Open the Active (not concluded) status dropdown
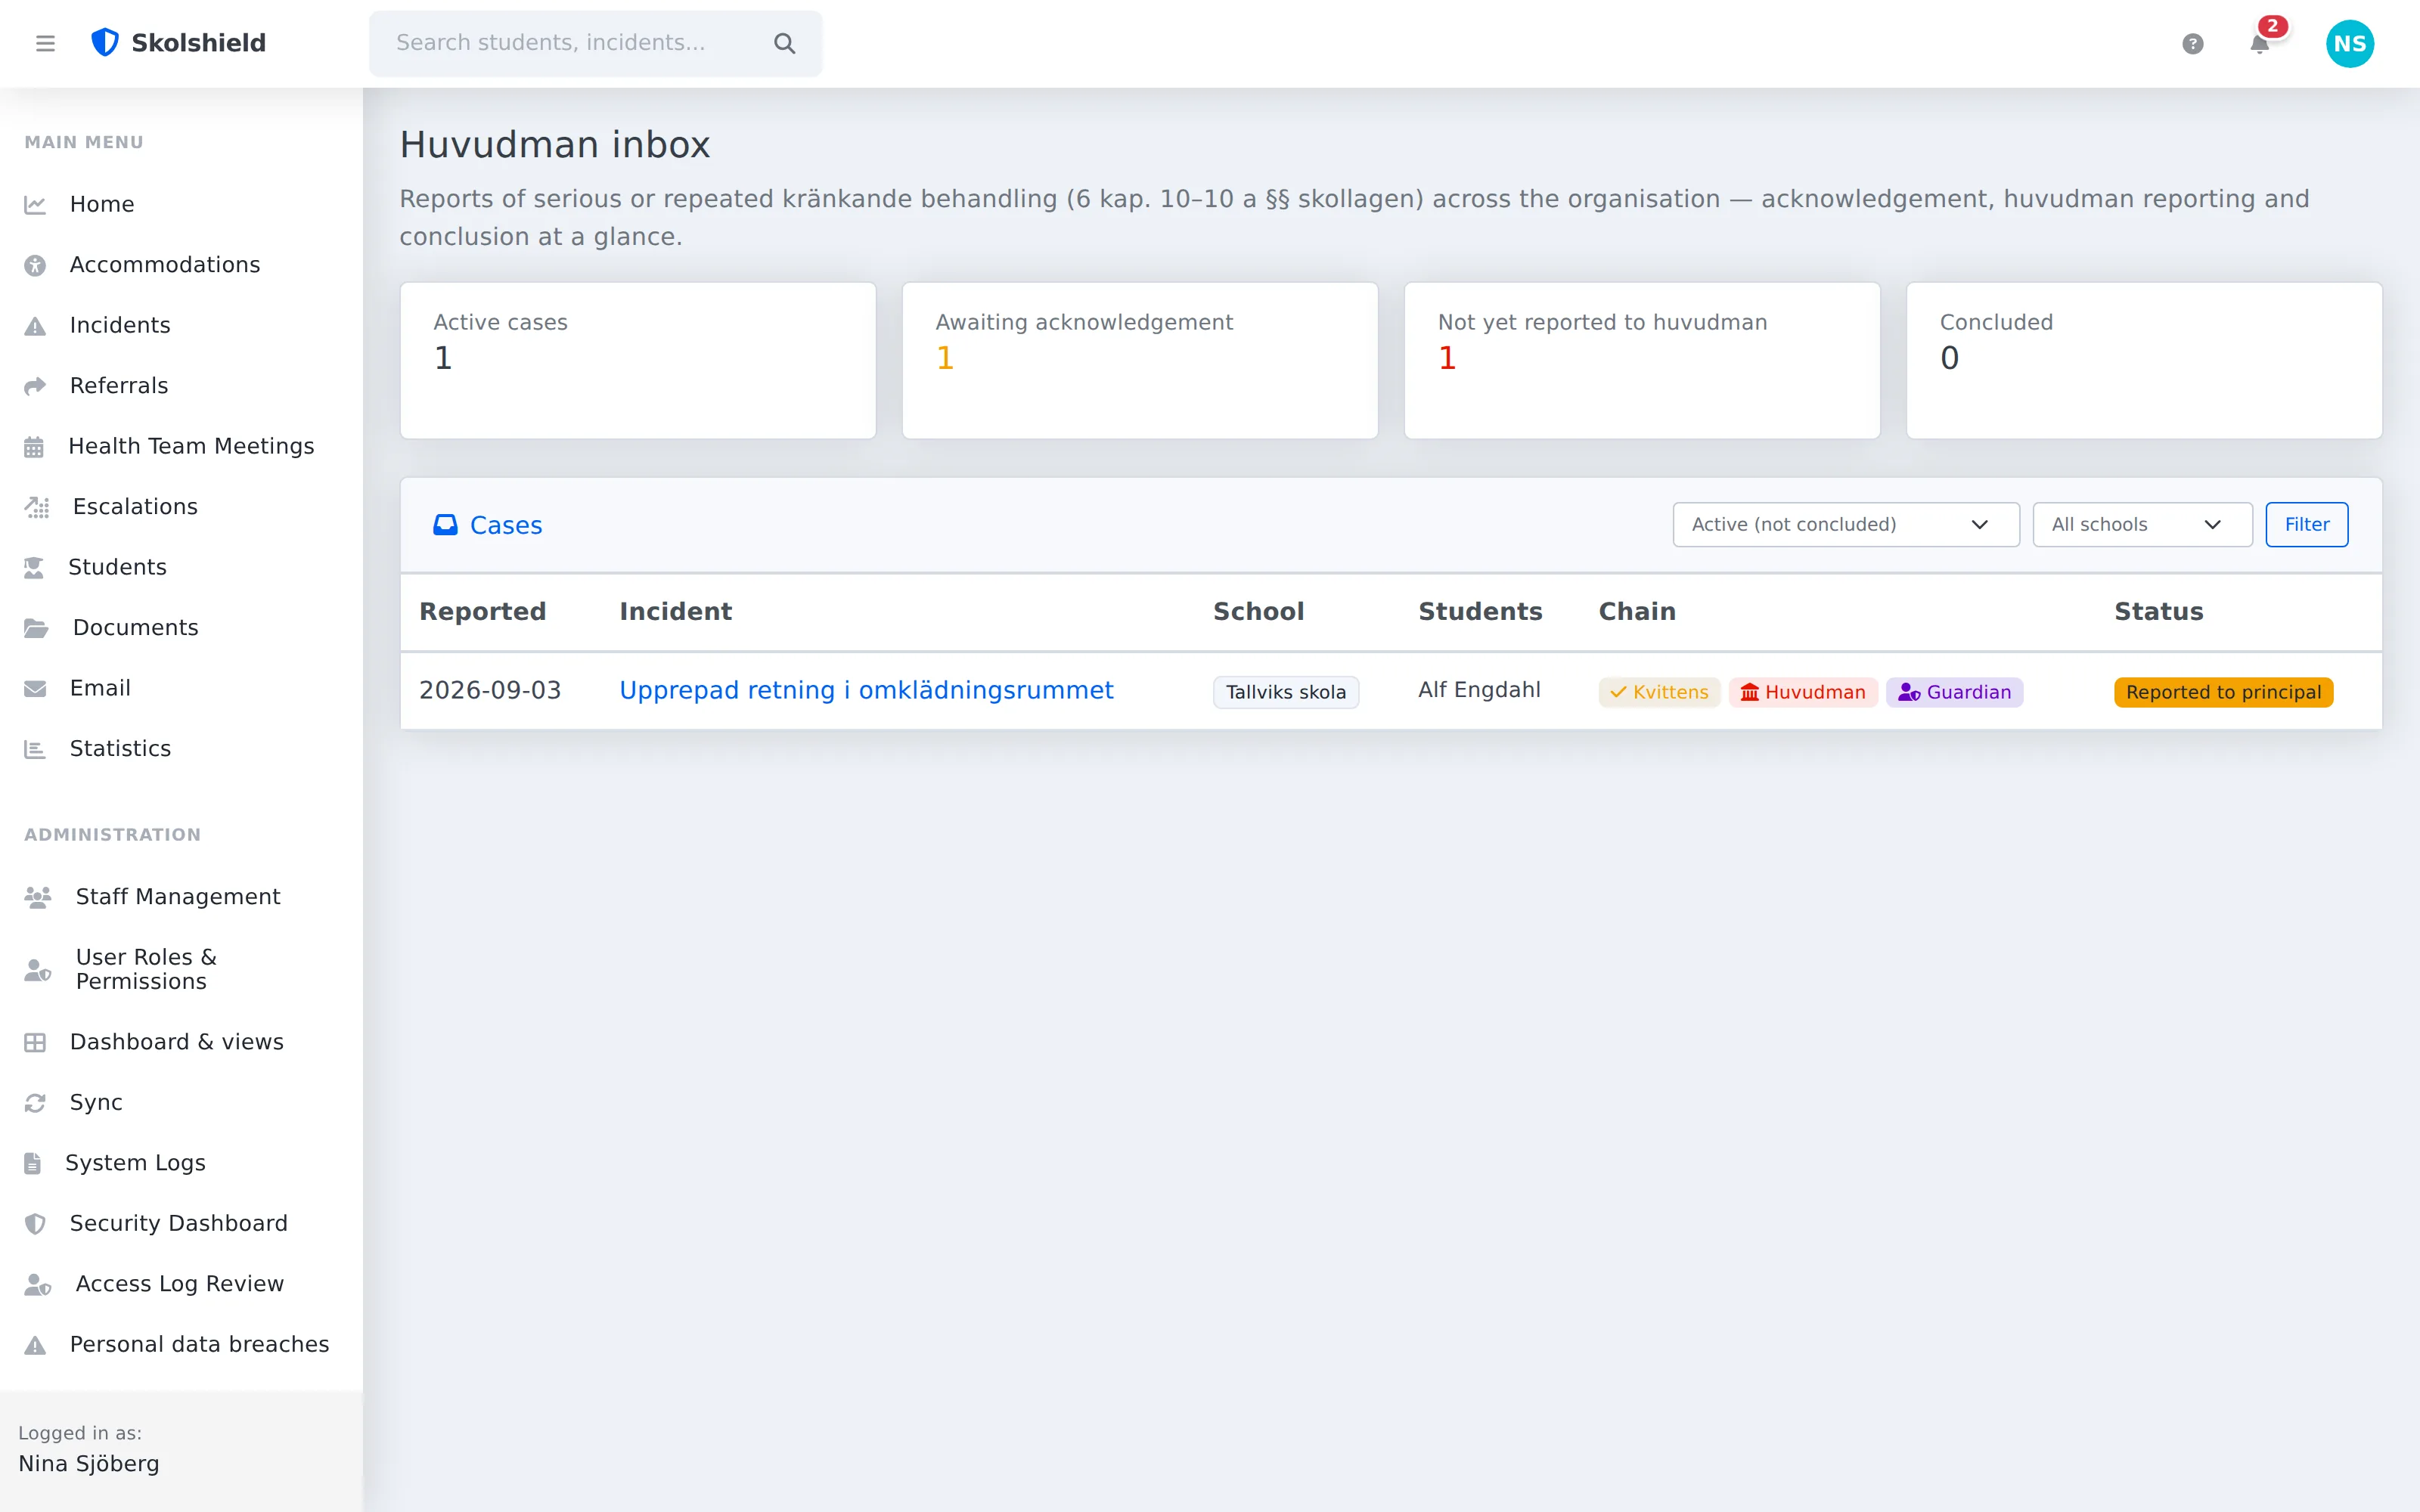 tap(1845, 525)
